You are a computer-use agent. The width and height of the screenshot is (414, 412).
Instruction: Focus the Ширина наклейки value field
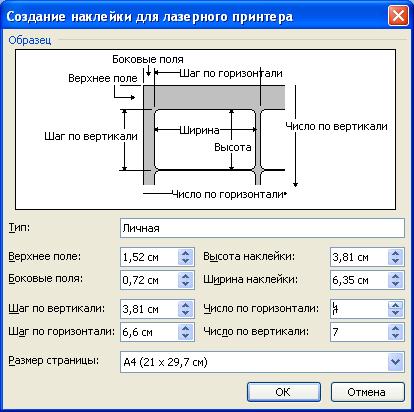coord(359,280)
